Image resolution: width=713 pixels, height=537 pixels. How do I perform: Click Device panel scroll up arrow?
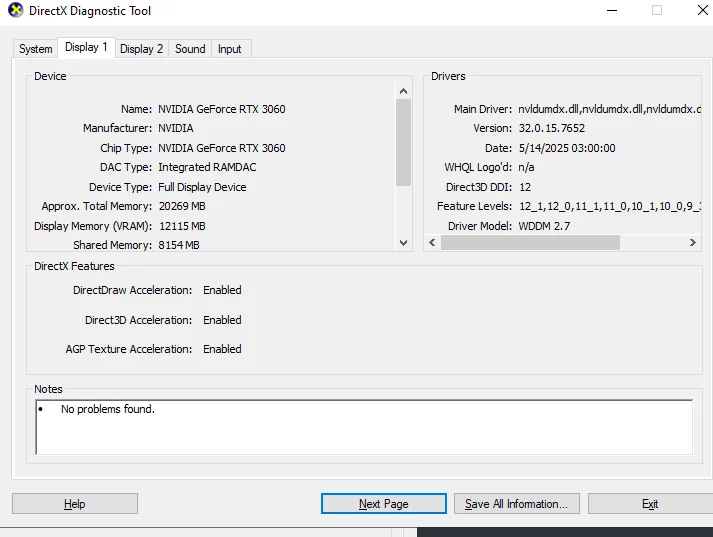[403, 91]
